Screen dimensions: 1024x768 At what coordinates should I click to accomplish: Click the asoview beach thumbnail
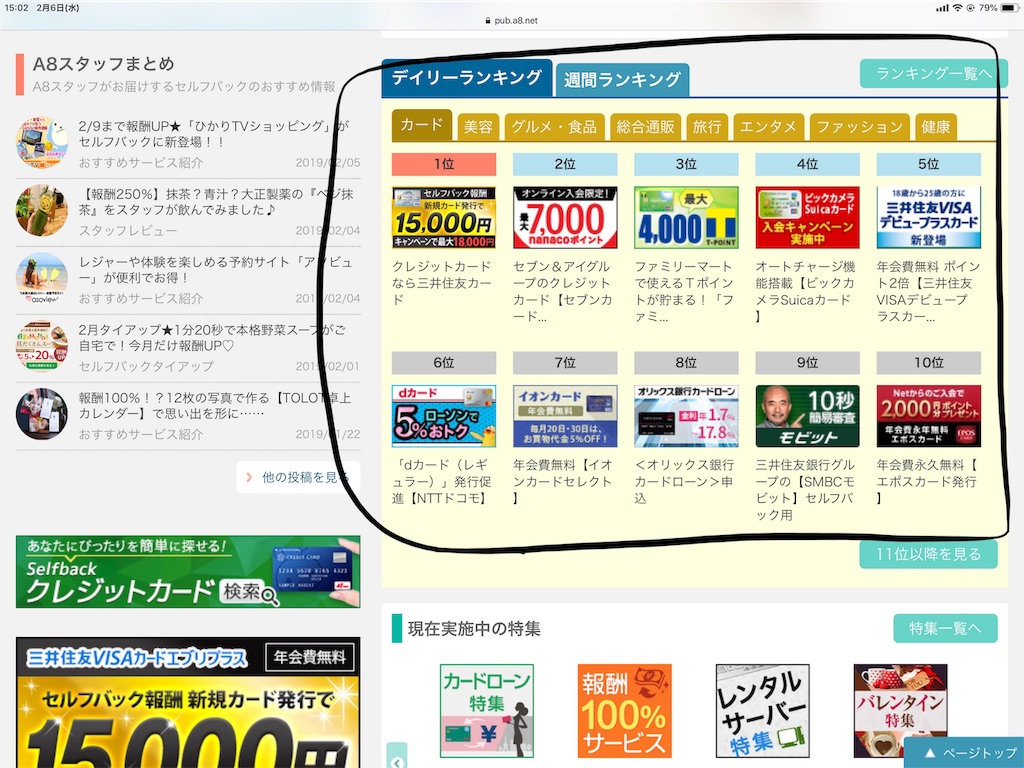42,278
